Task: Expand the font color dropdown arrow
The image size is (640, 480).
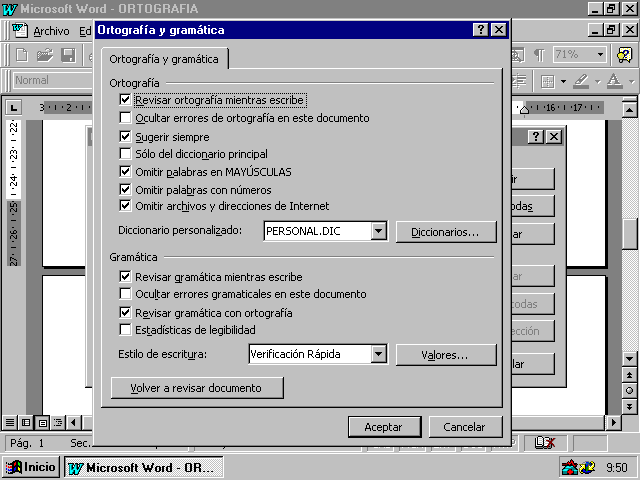Action: pyautogui.click(x=631, y=81)
